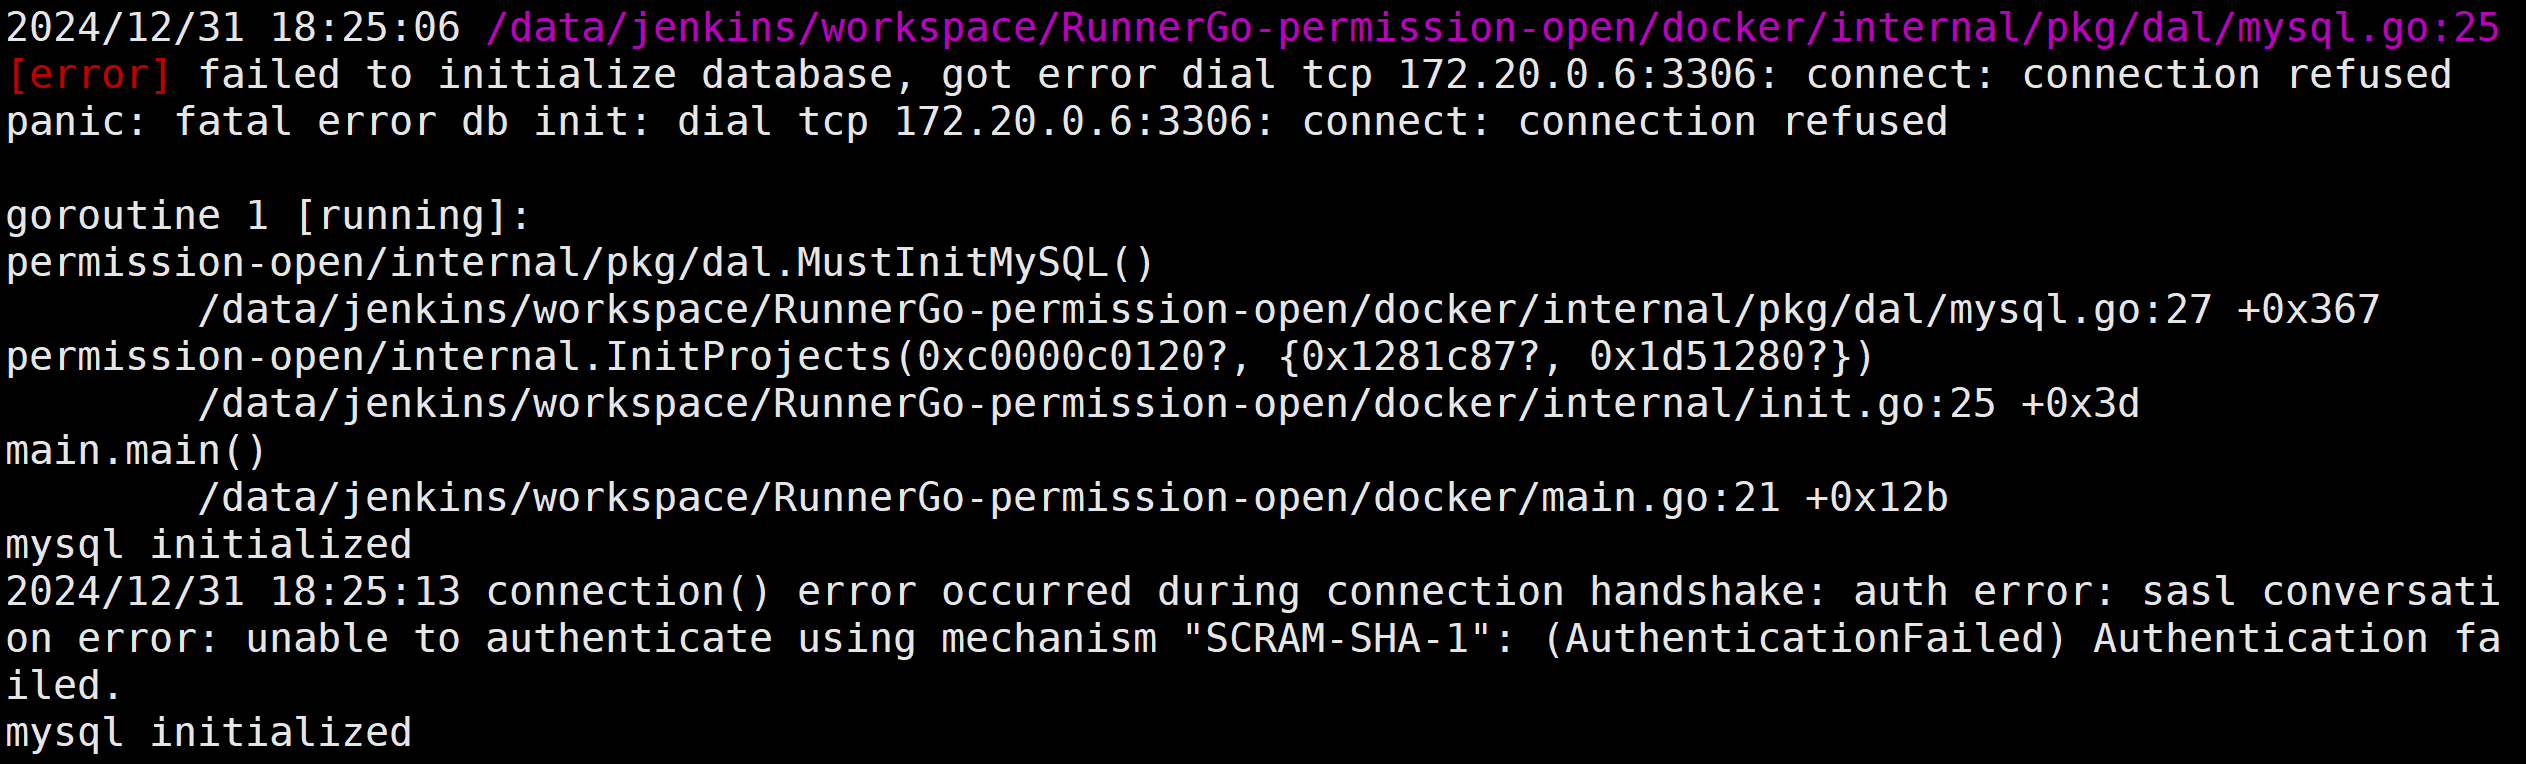The width and height of the screenshot is (2526, 764).
Task: Click the "SCRAM-SHA-1" mechanism text
Action: [1336, 639]
